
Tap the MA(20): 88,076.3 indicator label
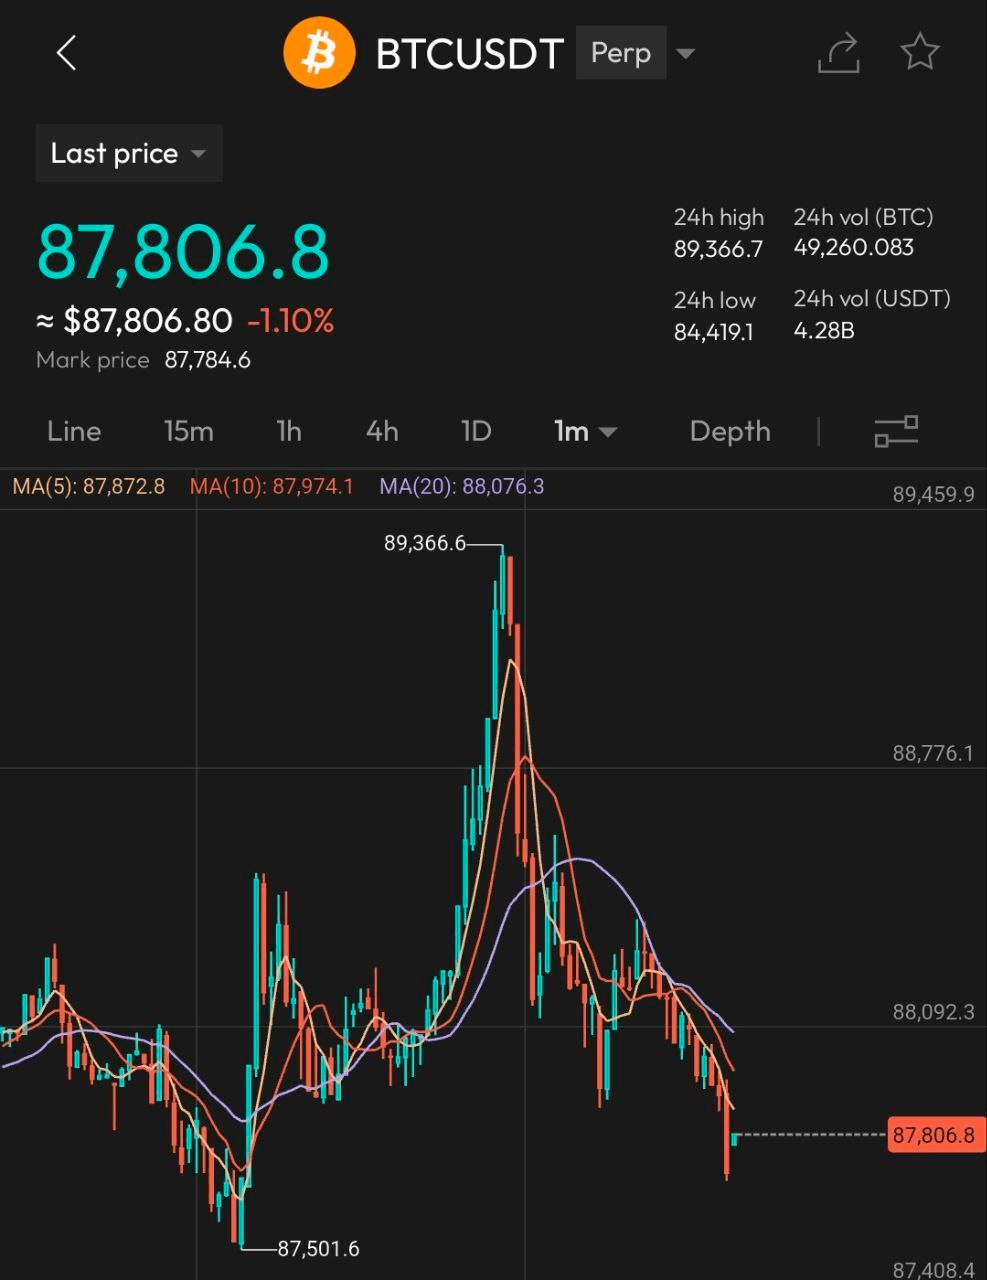tap(462, 487)
